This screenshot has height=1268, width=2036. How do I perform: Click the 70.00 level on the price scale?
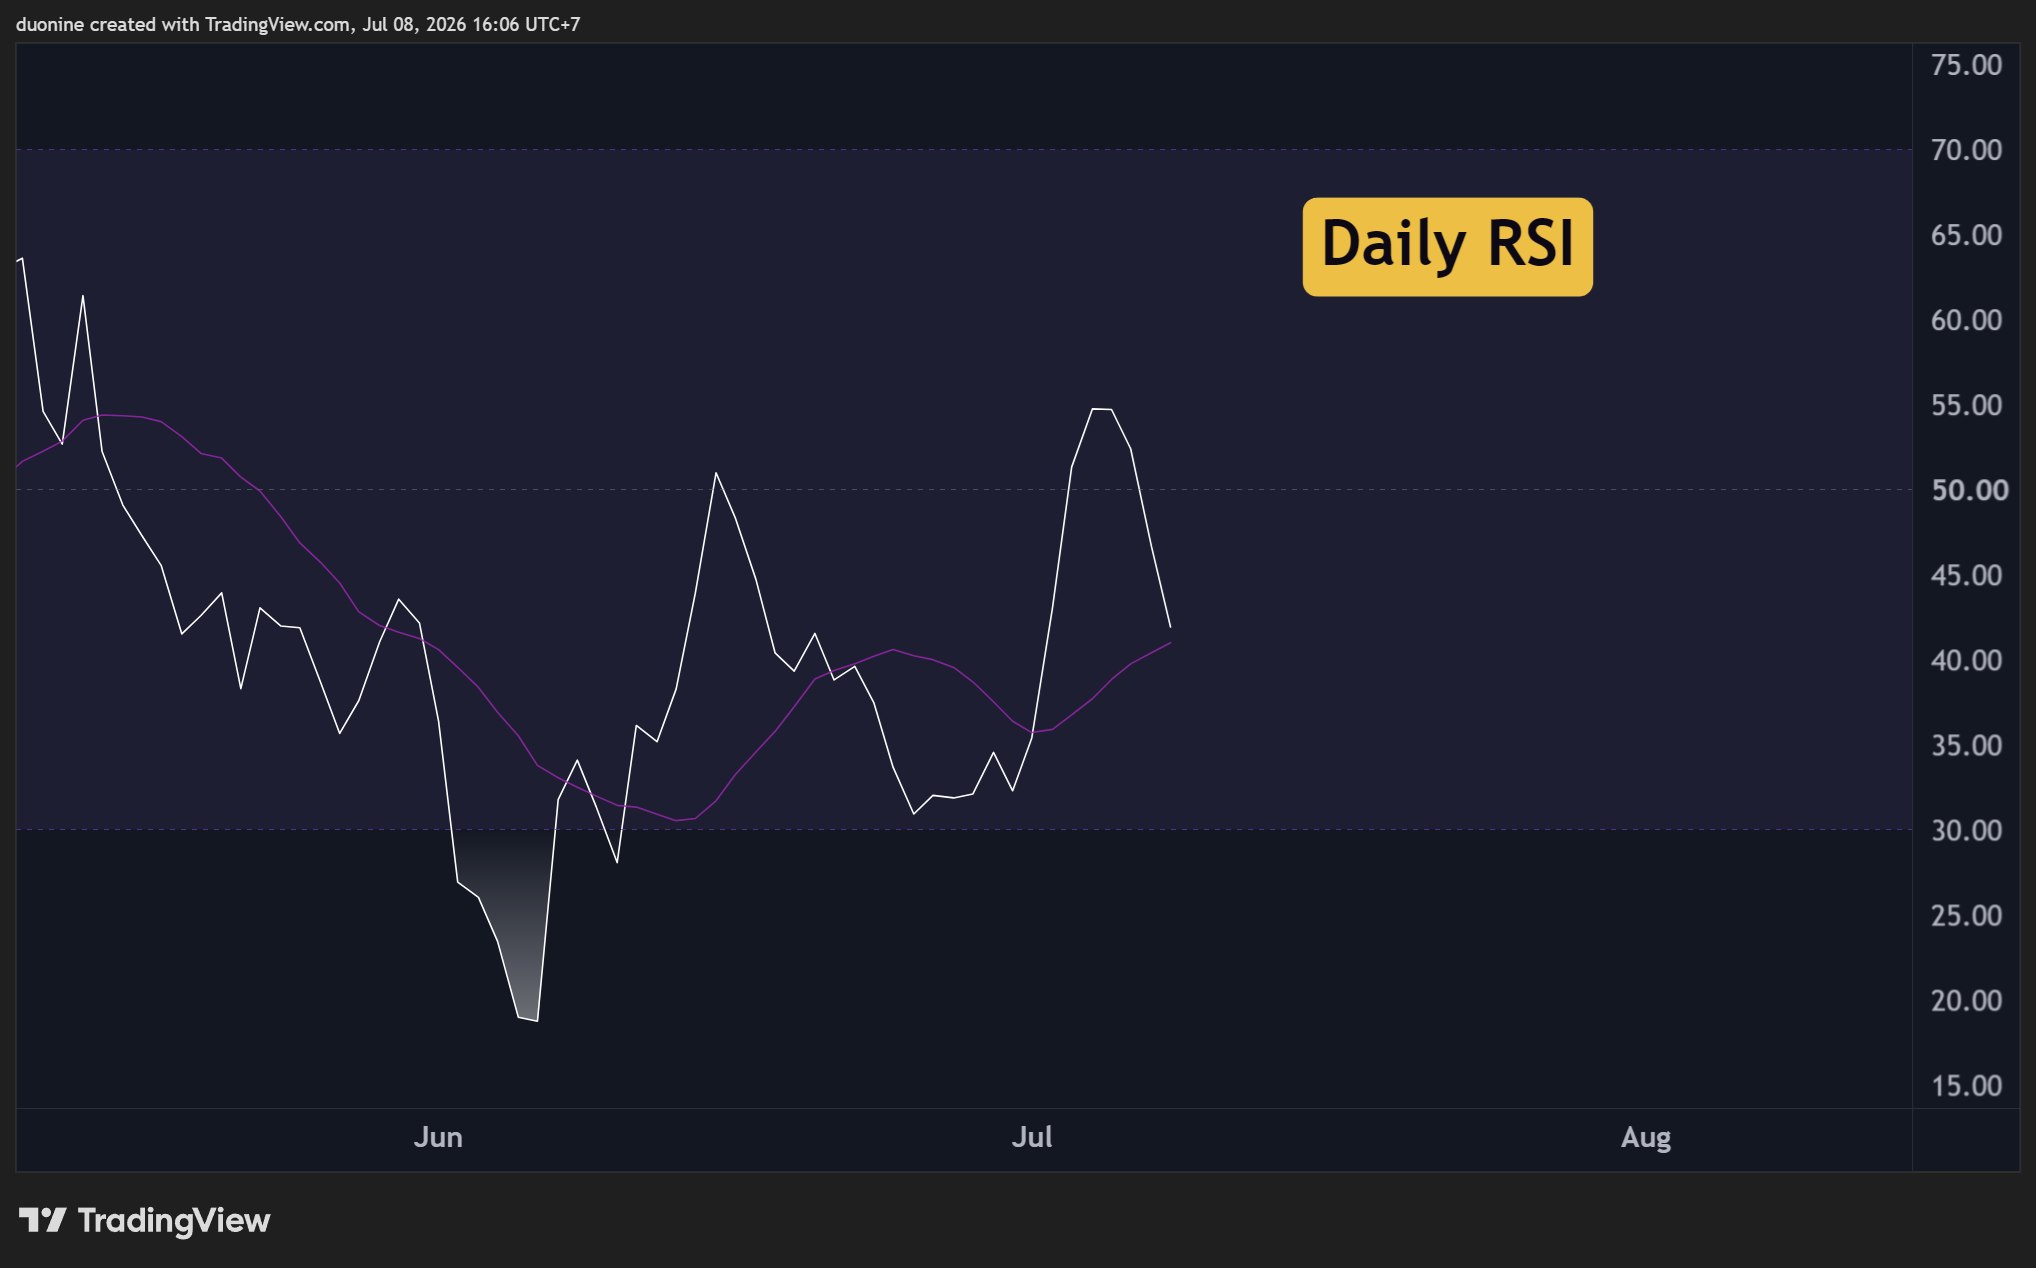pyautogui.click(x=1966, y=150)
